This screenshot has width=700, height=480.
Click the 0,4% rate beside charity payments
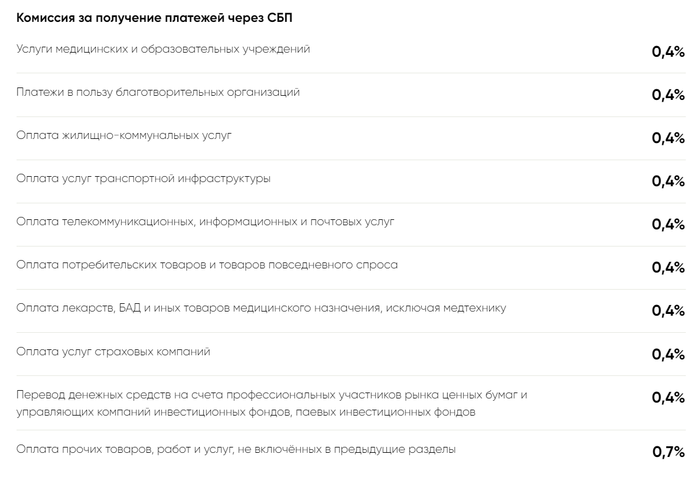click(x=668, y=95)
